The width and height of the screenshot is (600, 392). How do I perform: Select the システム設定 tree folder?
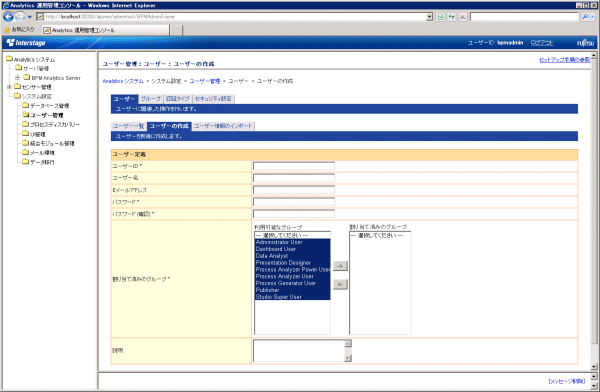33,96
